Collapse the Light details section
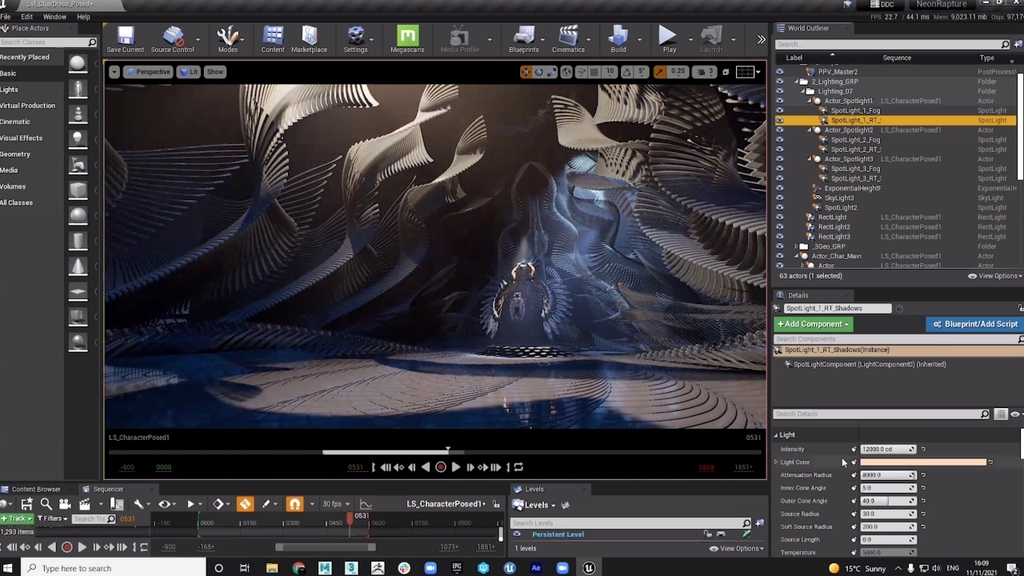Viewport: 1024px width, 576px height. pos(776,435)
